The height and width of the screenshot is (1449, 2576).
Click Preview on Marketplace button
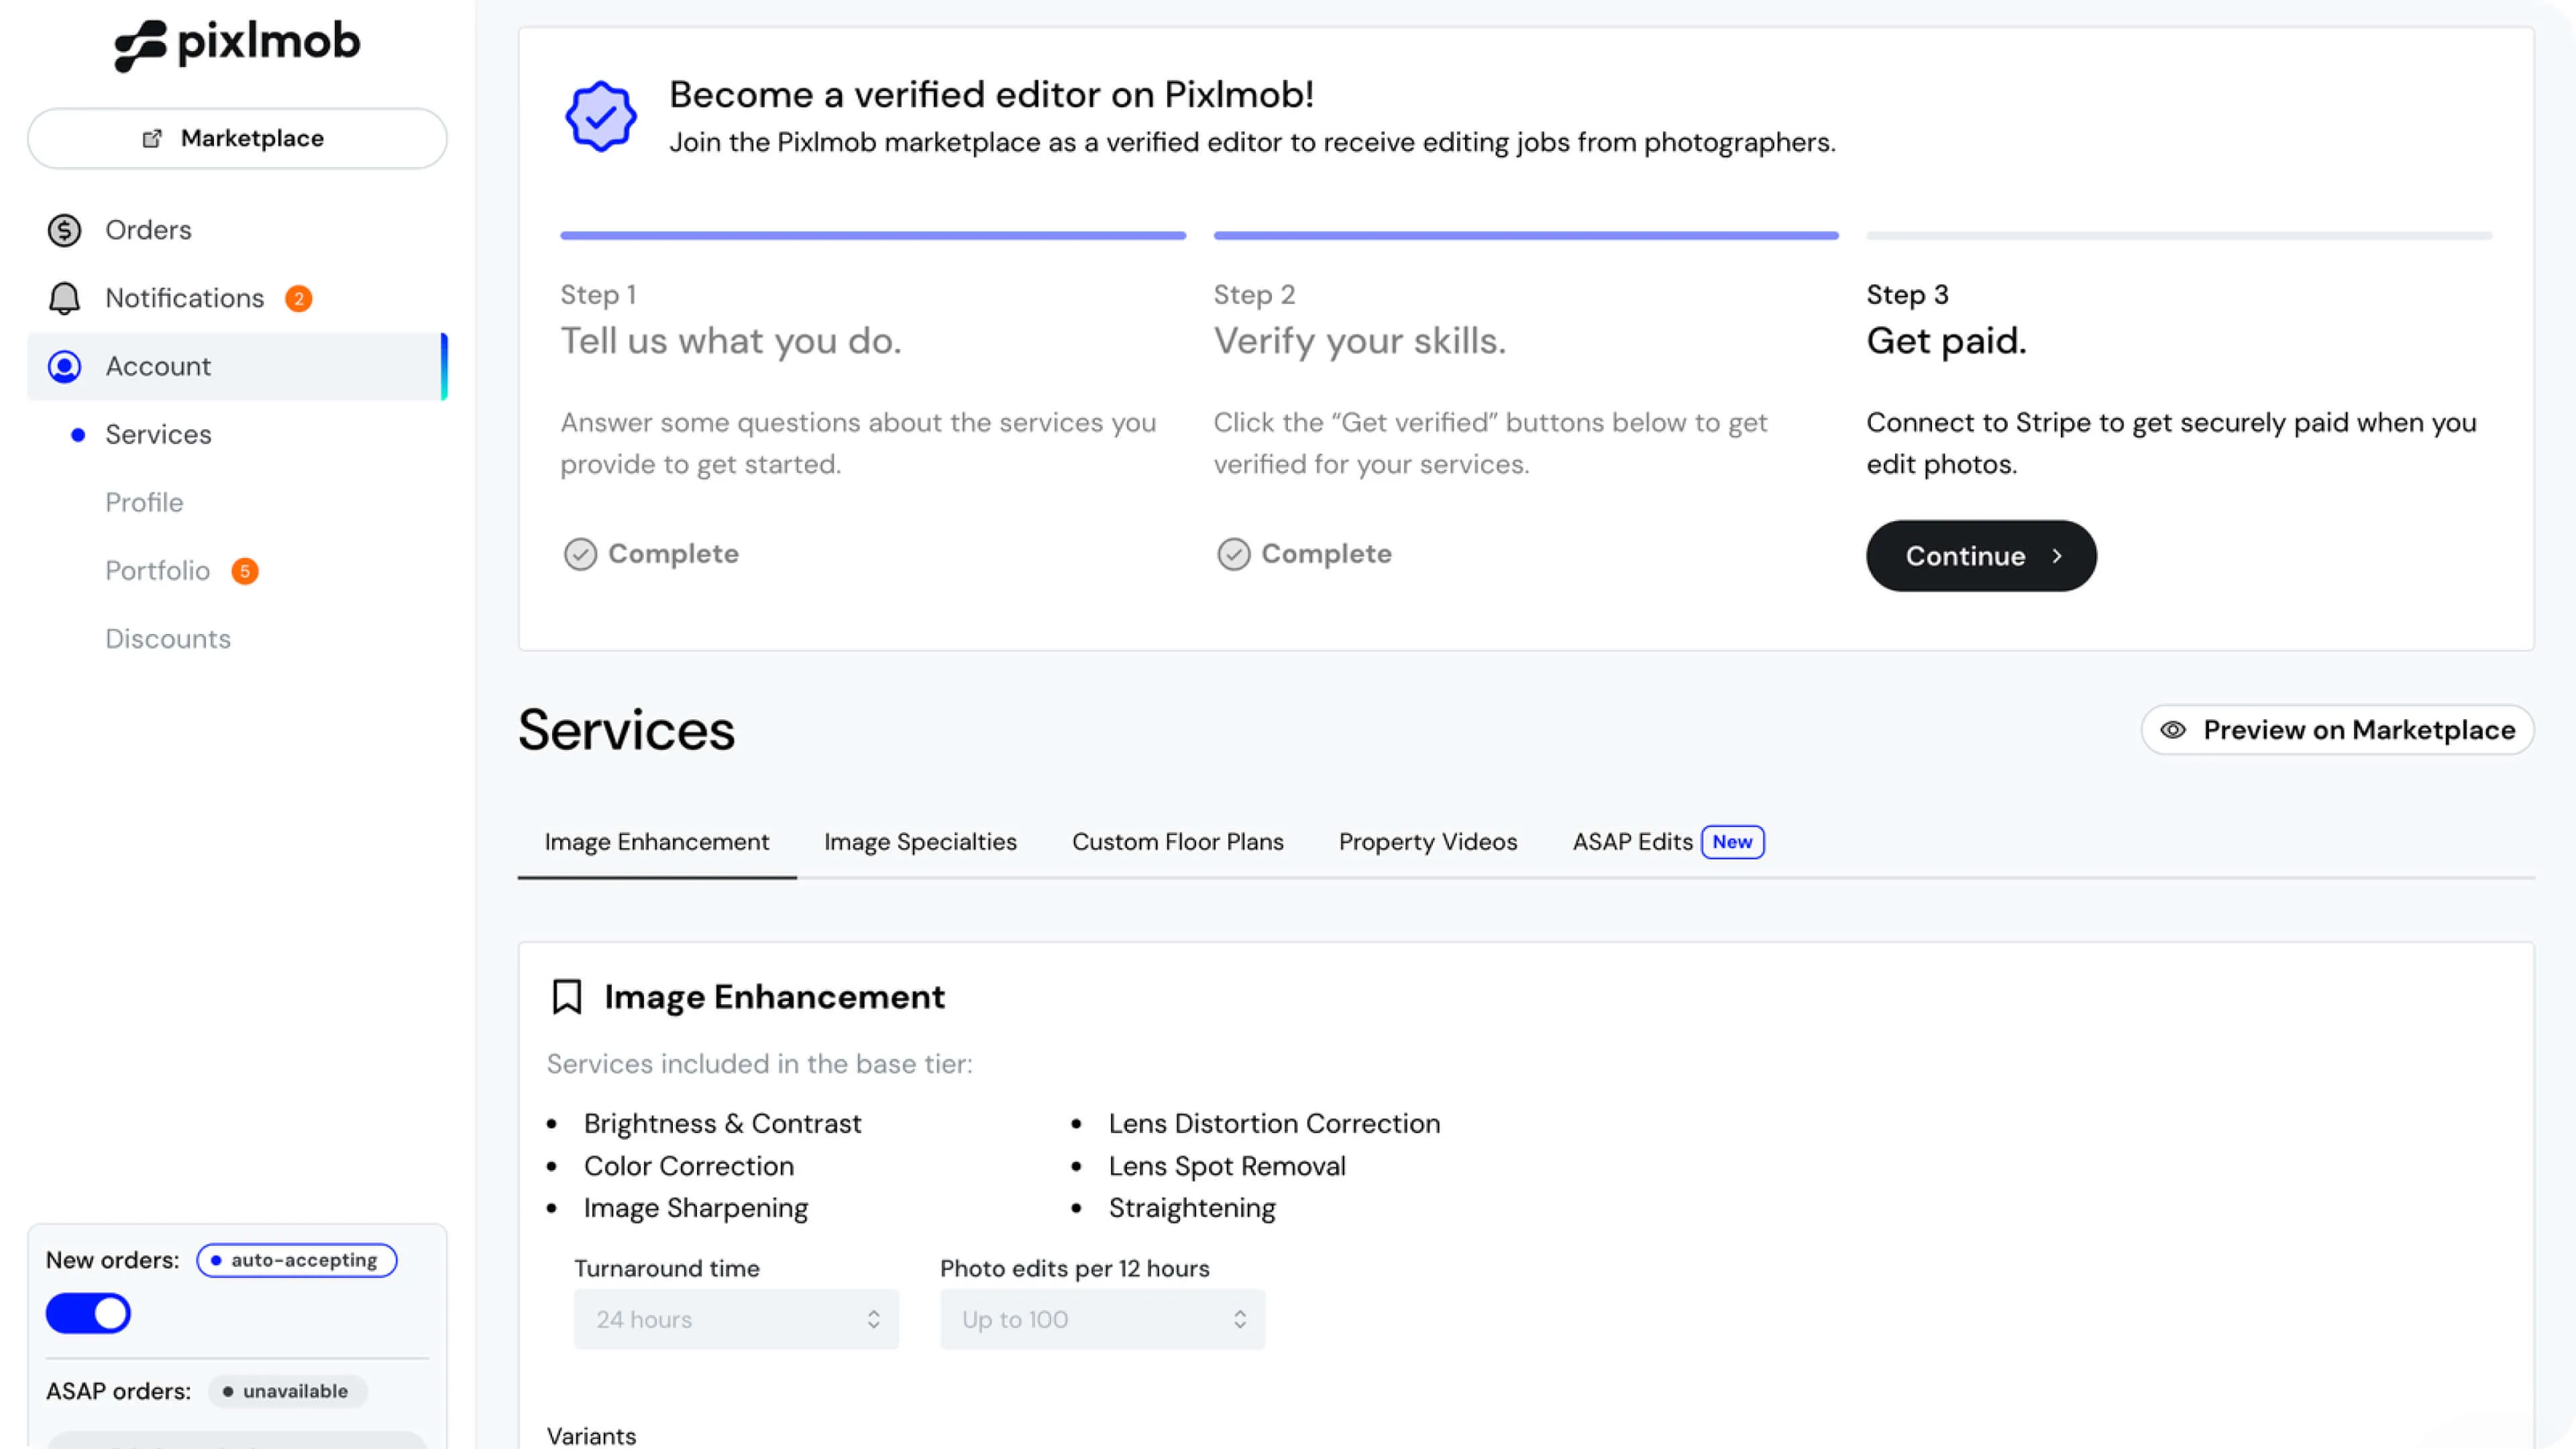[x=2337, y=730]
